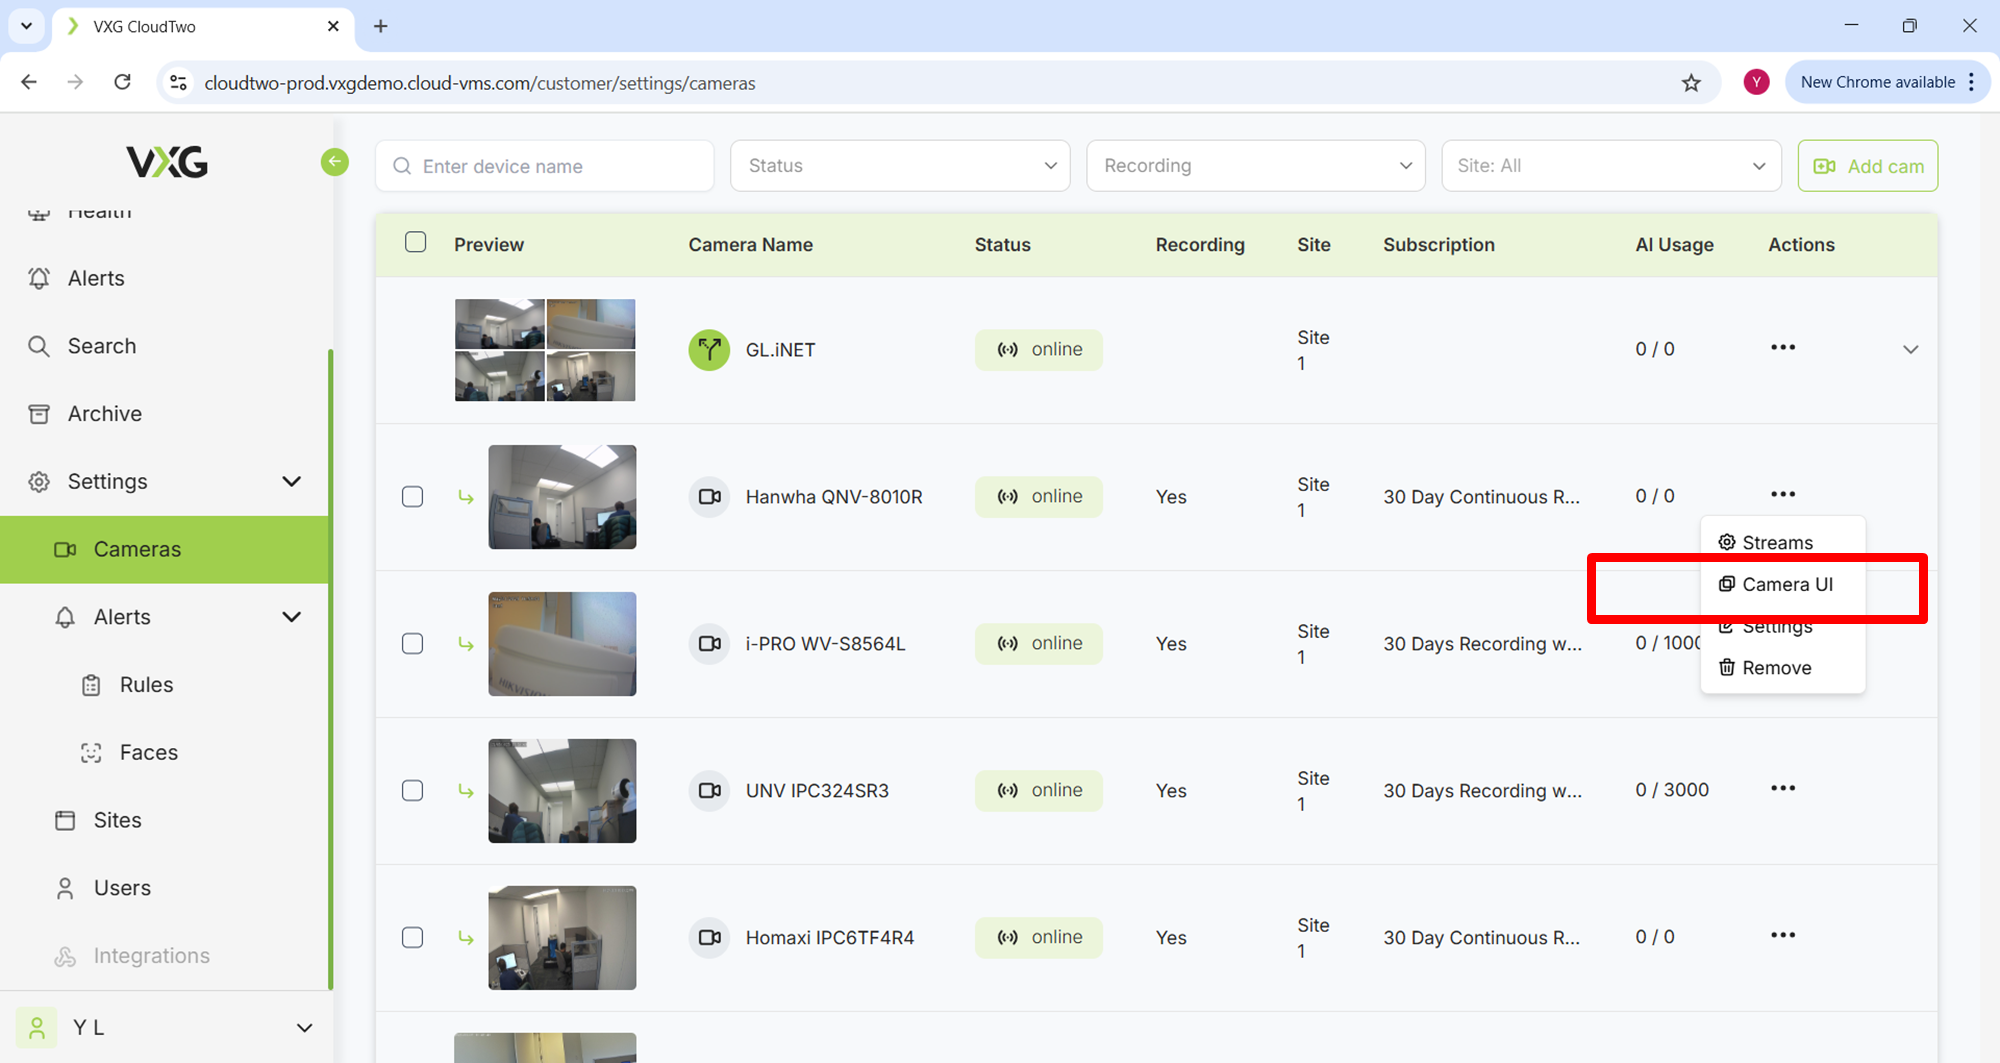Image resolution: width=2000 pixels, height=1063 pixels.
Task: Tick the i-PRO WV-S8564L checkbox
Action: tap(413, 644)
